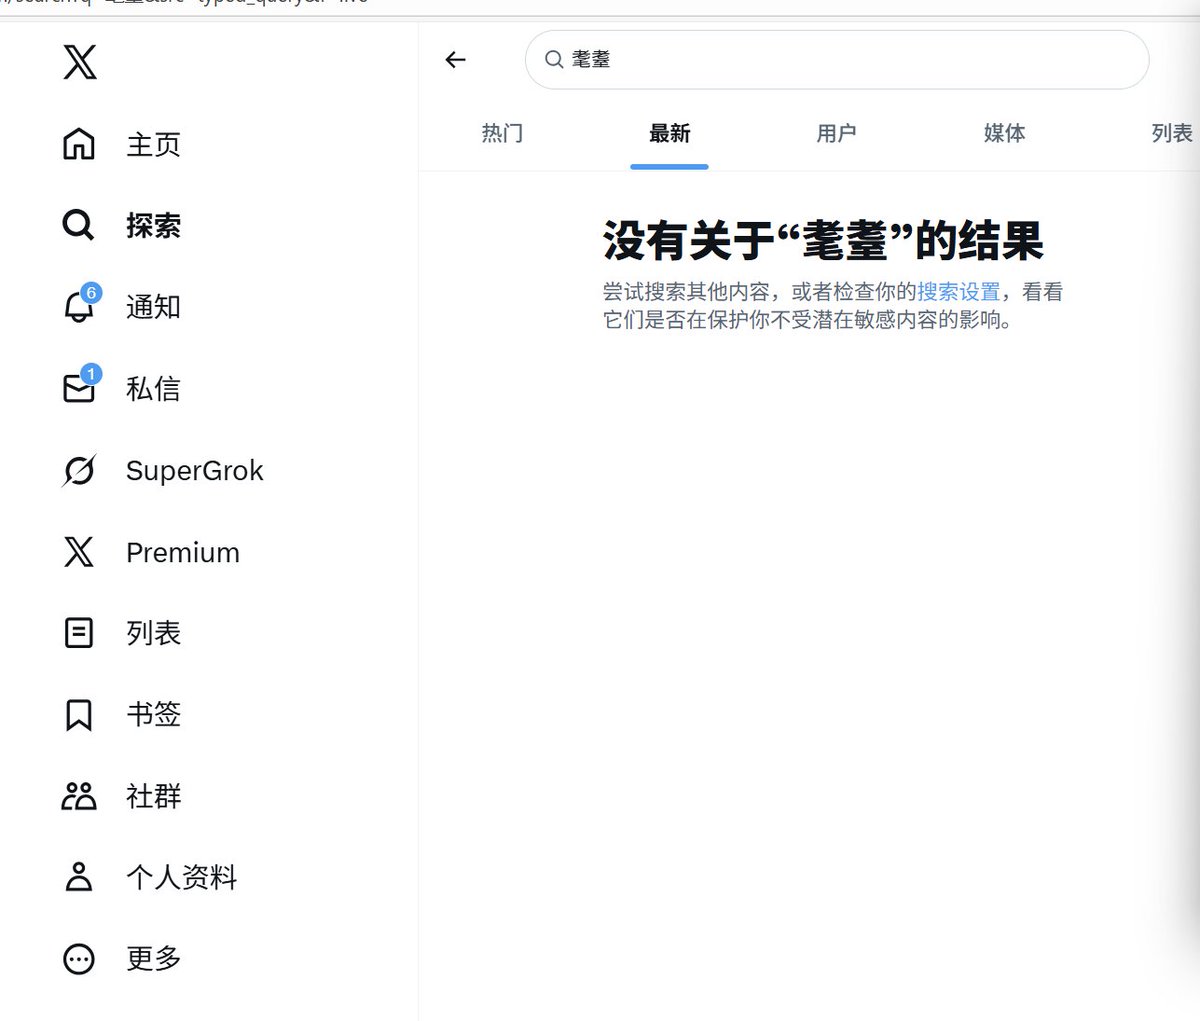Go back using the left arrow
Screen dimensions: 1200x1021
pyautogui.click(x=456, y=60)
